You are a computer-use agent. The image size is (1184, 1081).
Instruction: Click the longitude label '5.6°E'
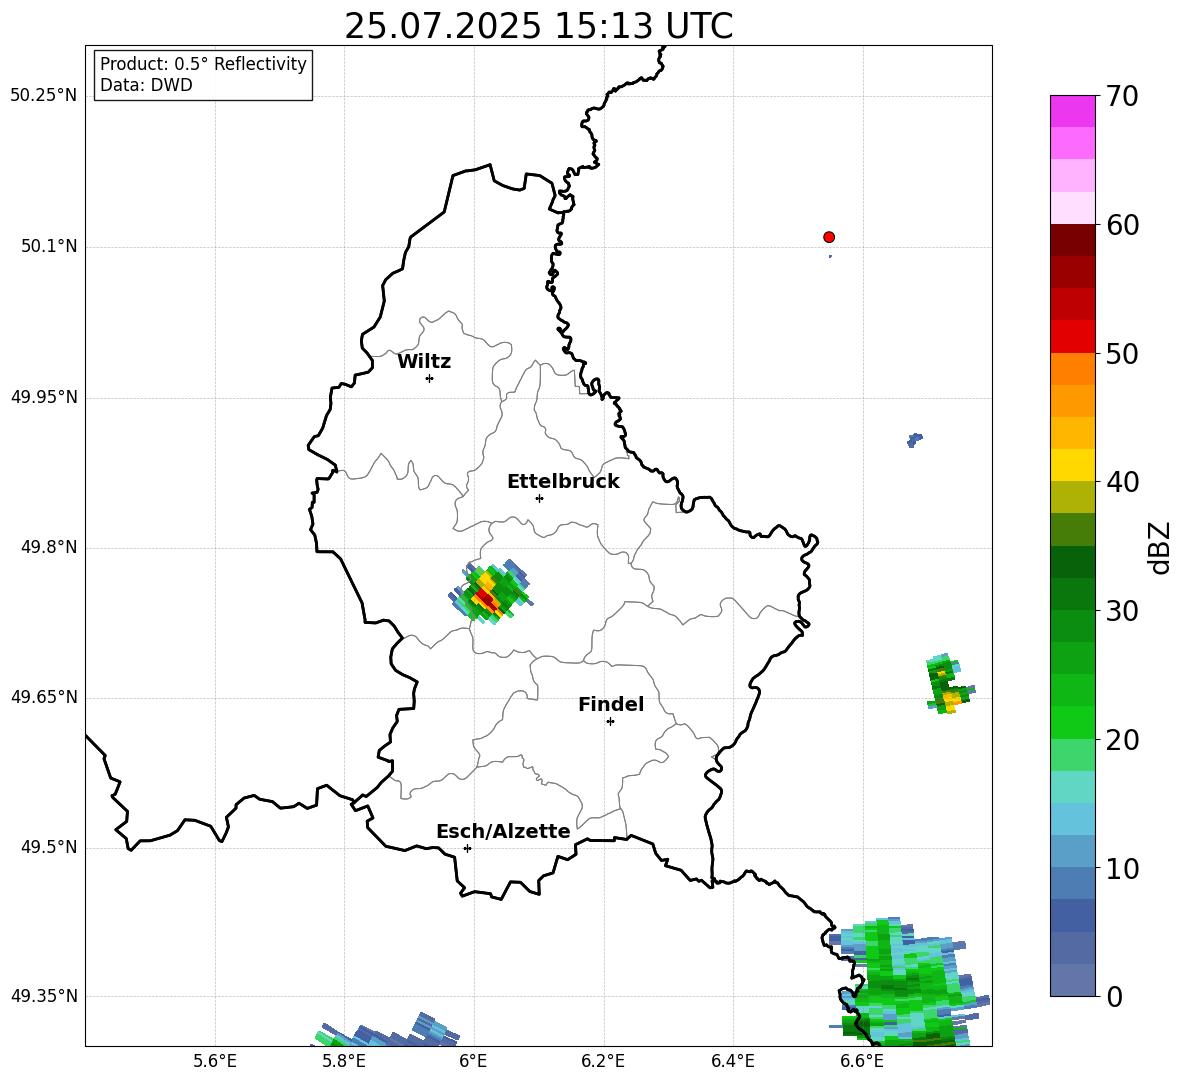point(215,1062)
